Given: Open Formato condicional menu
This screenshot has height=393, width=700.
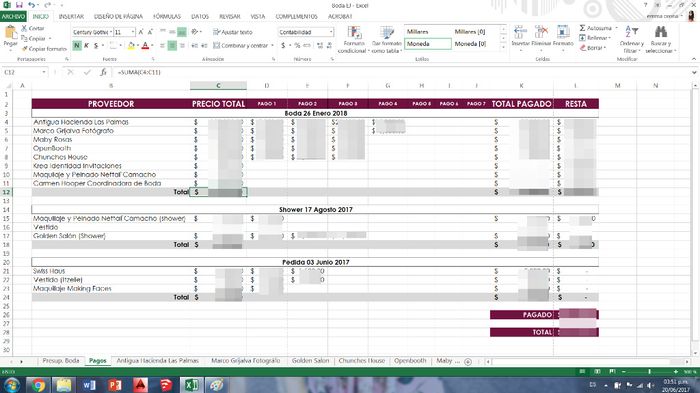Looking at the screenshot, I should click(354, 40).
